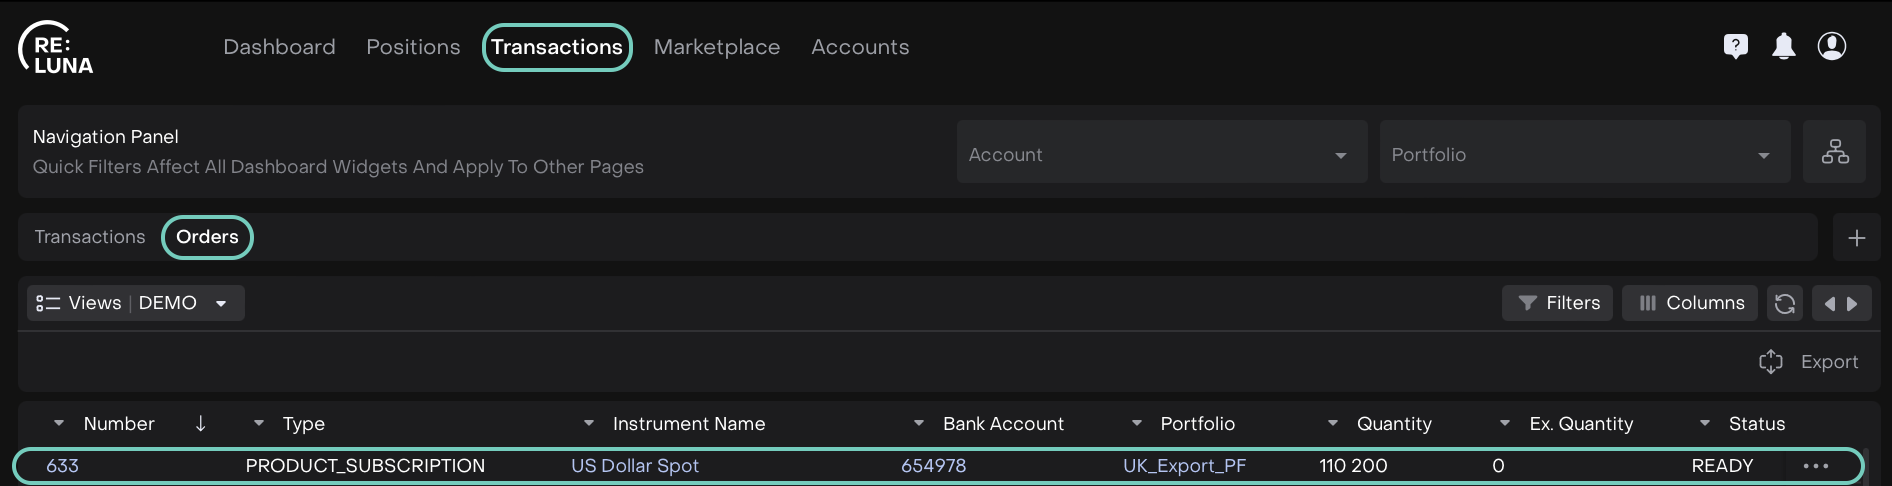The width and height of the screenshot is (1892, 486).
Task: Toggle sort direction on Number column
Action: pyautogui.click(x=200, y=424)
